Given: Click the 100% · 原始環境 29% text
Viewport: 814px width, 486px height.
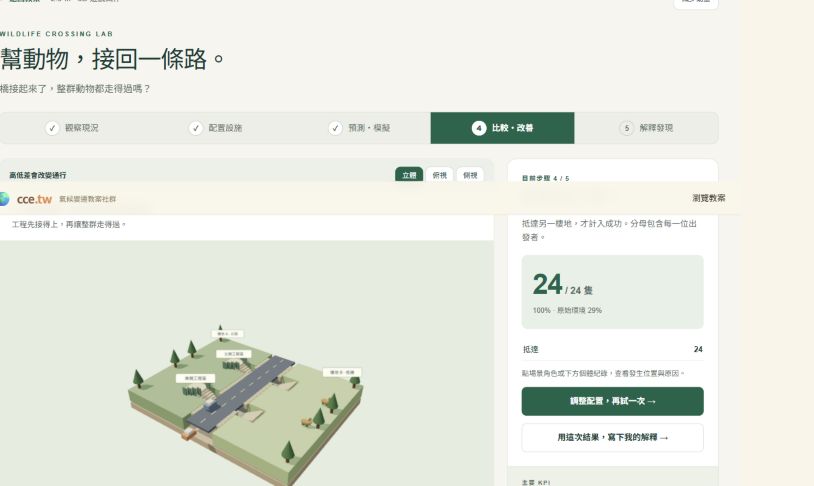Looking at the screenshot, I should coord(567,310).
